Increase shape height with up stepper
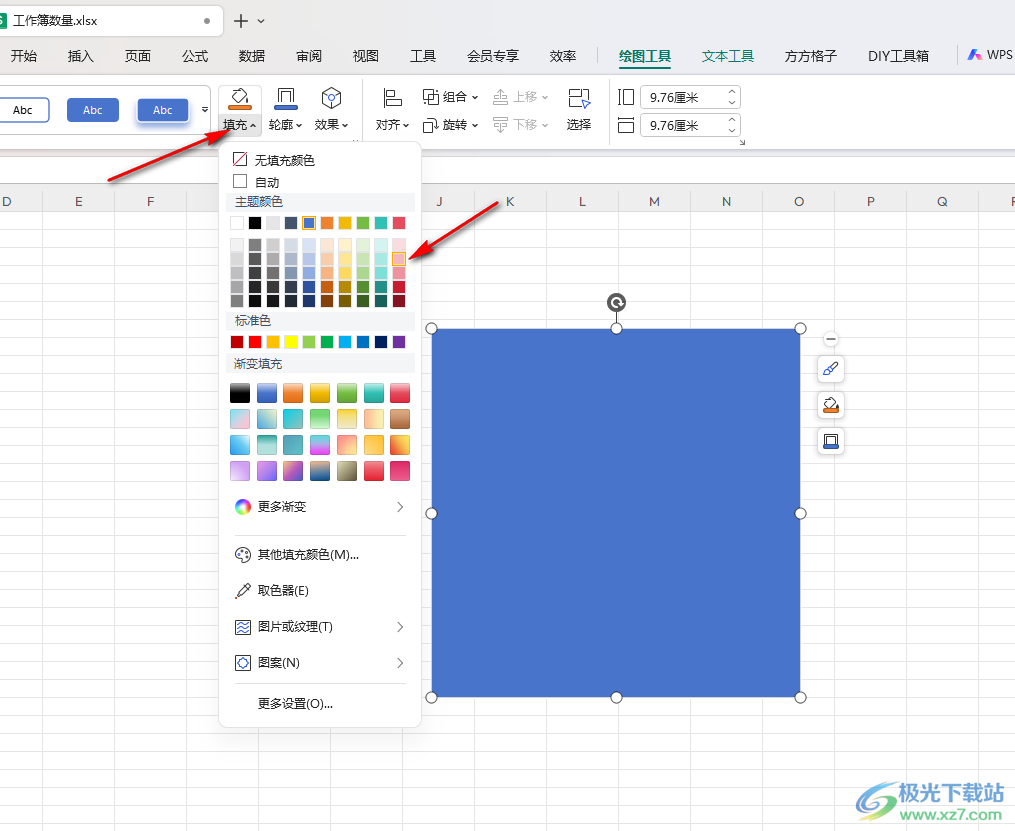1015x831 pixels. (x=732, y=91)
